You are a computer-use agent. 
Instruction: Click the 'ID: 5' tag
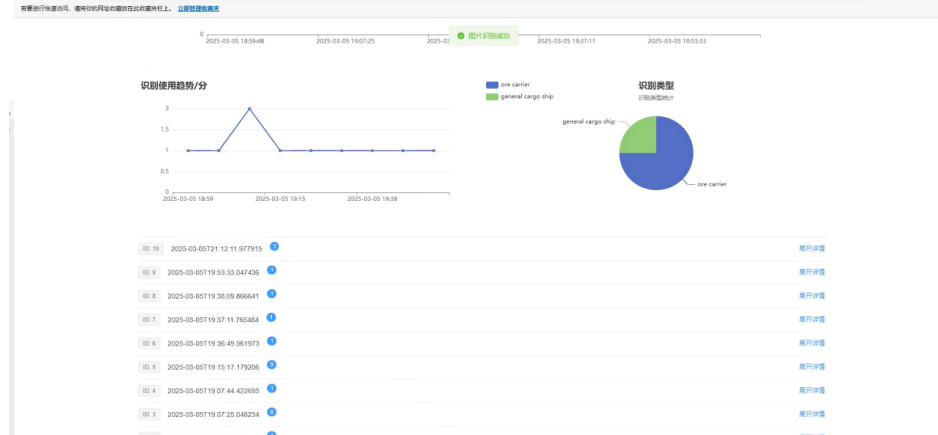pyautogui.click(x=149, y=367)
